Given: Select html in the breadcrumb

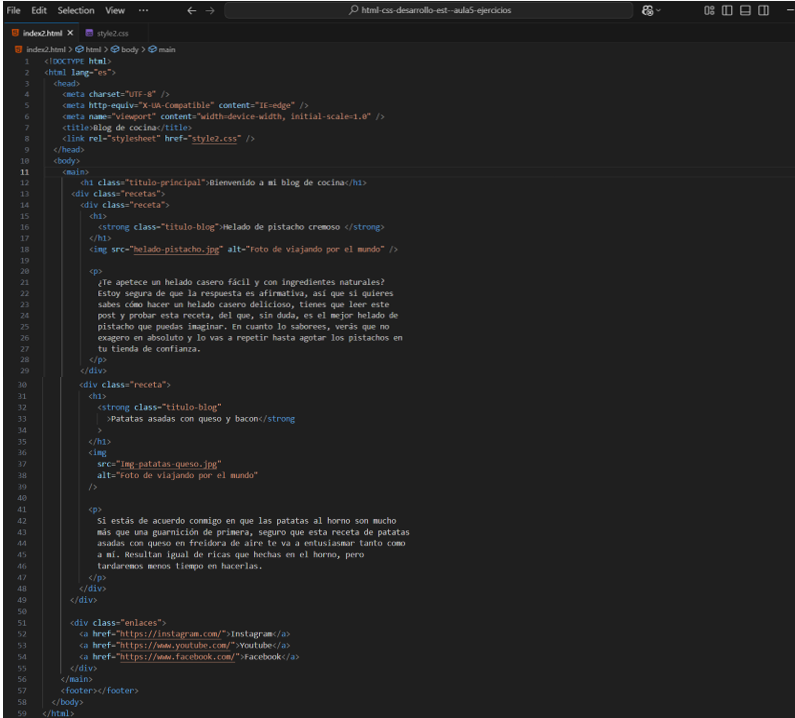Looking at the screenshot, I should (93, 49).
